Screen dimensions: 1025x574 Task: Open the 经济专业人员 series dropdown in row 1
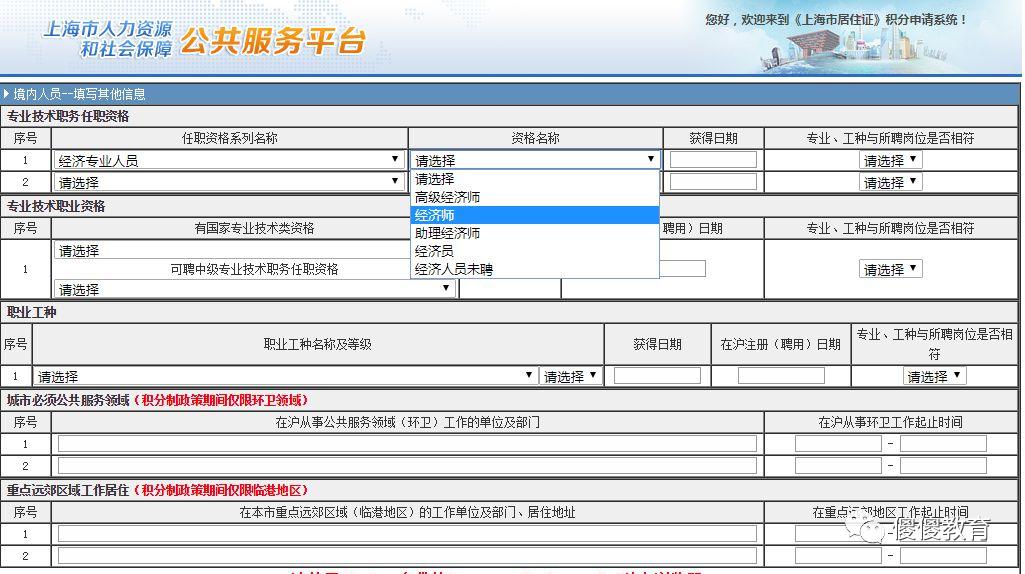point(229,160)
